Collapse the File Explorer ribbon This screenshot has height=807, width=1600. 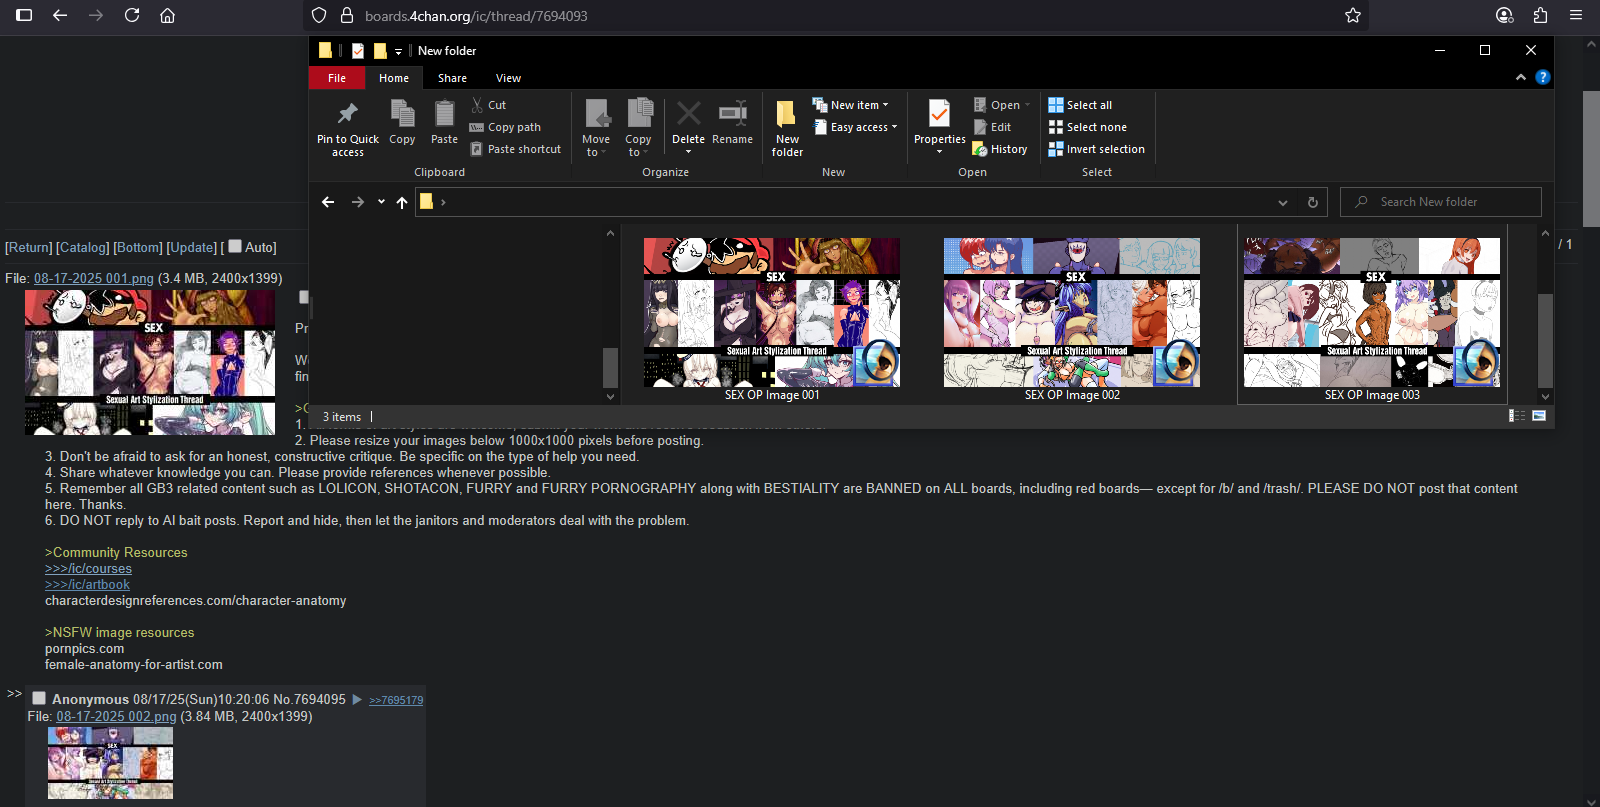tap(1521, 77)
